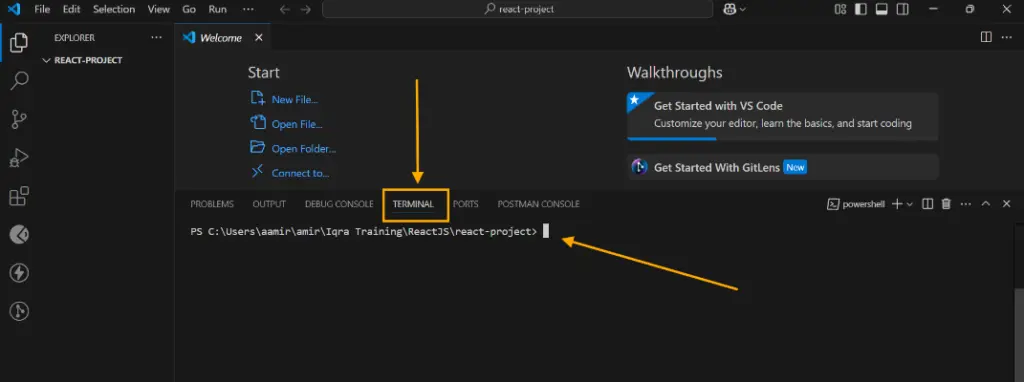The height and width of the screenshot is (382, 1024).
Task: Open the Source Control view icon
Action: (19, 119)
